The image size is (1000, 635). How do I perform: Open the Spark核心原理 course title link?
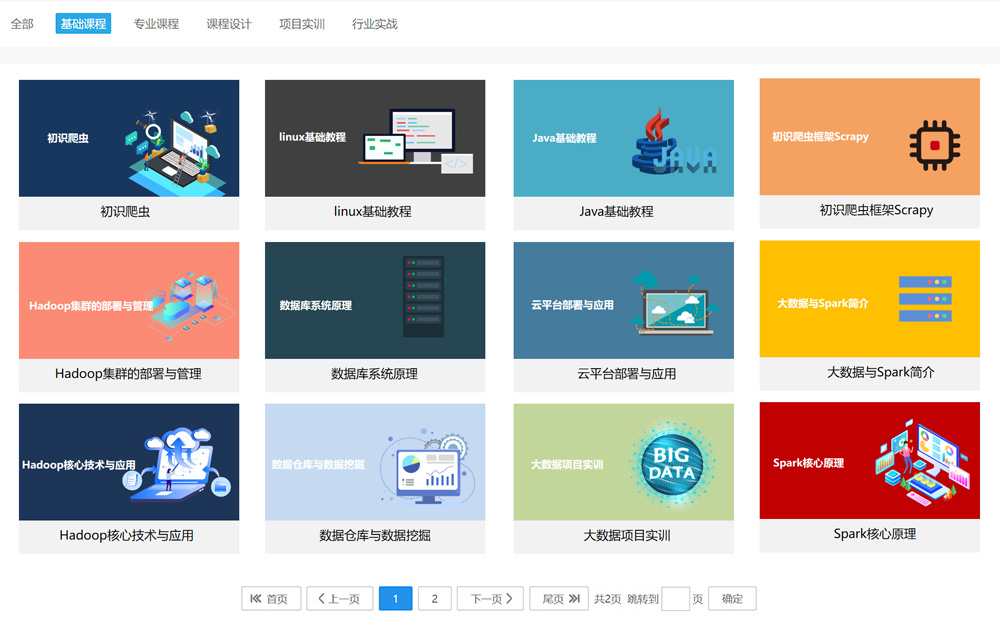click(x=874, y=534)
